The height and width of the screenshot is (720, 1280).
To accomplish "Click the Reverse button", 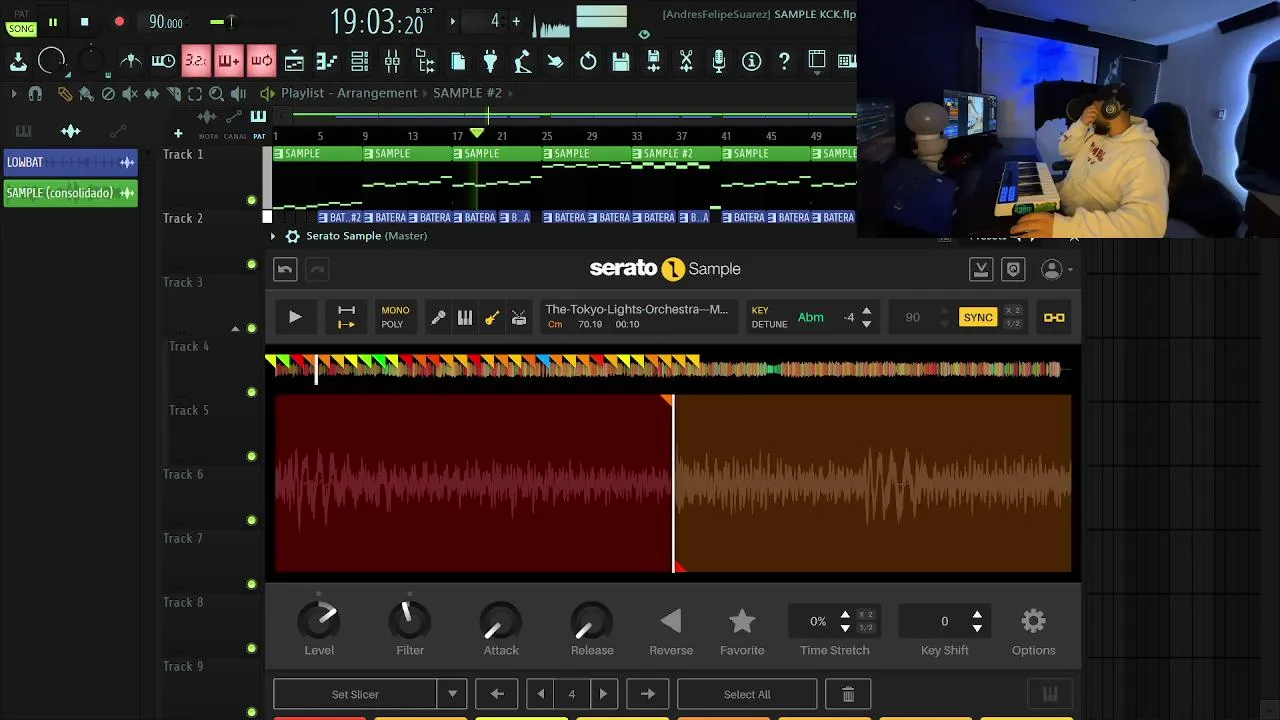I will [x=671, y=630].
